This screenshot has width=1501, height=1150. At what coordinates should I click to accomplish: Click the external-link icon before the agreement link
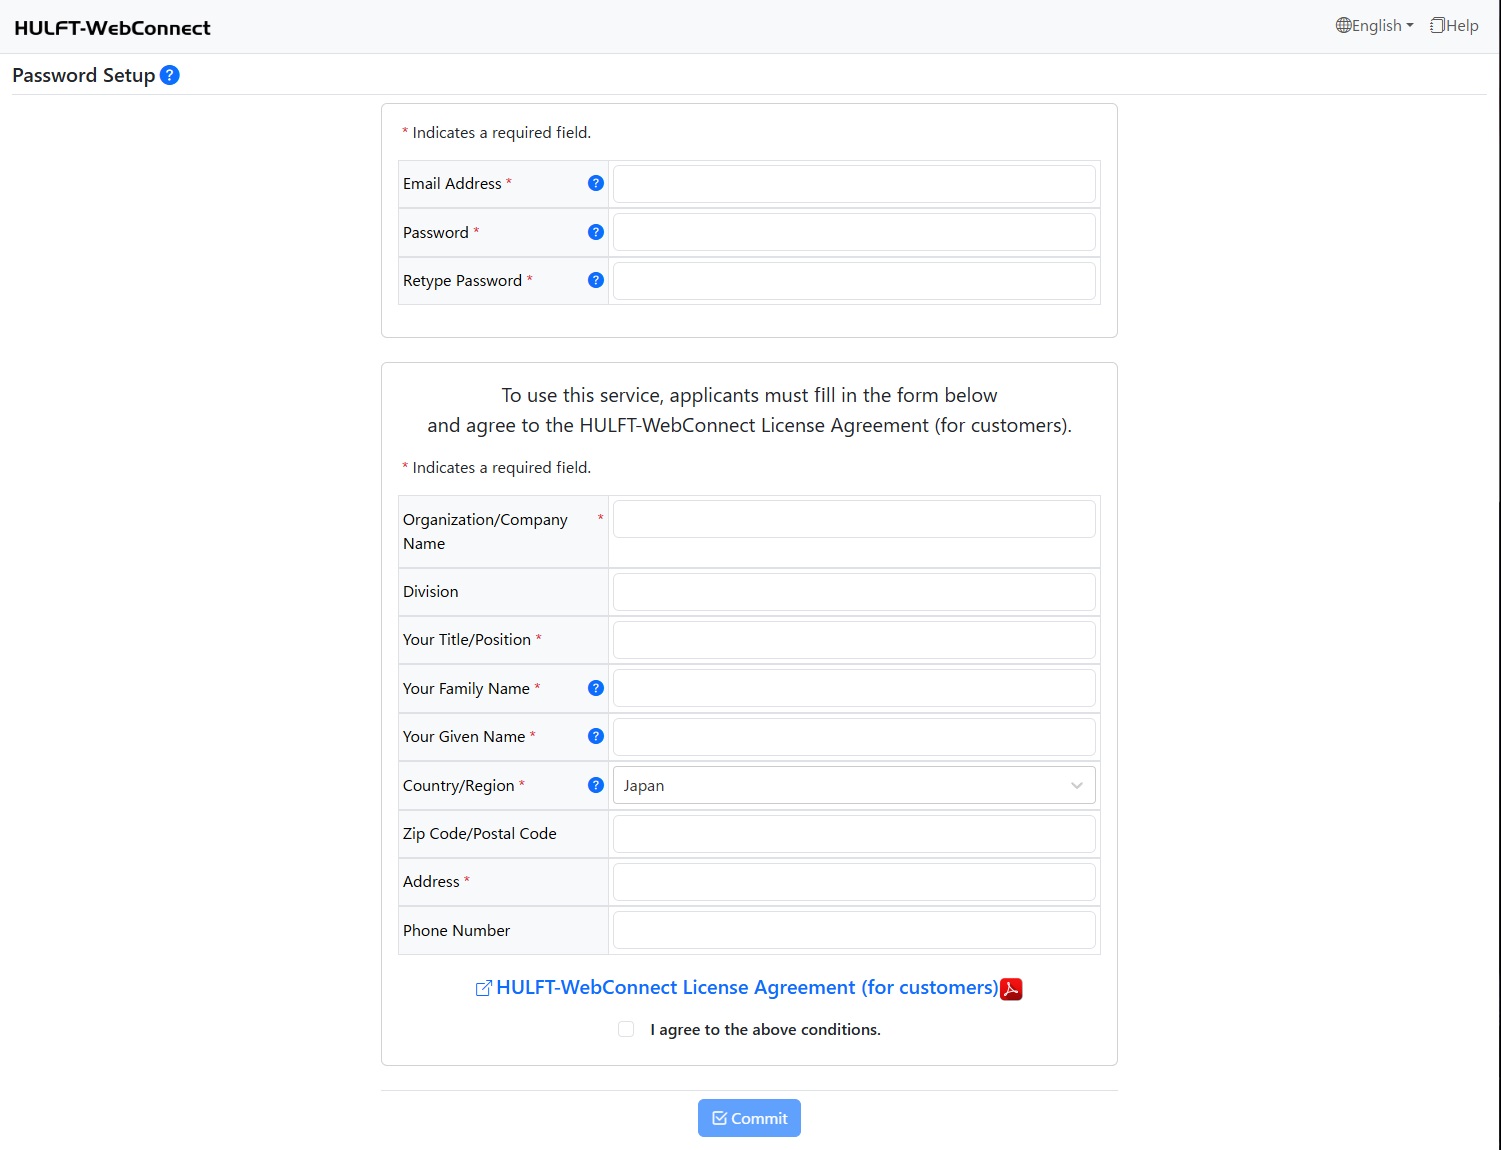click(x=483, y=987)
